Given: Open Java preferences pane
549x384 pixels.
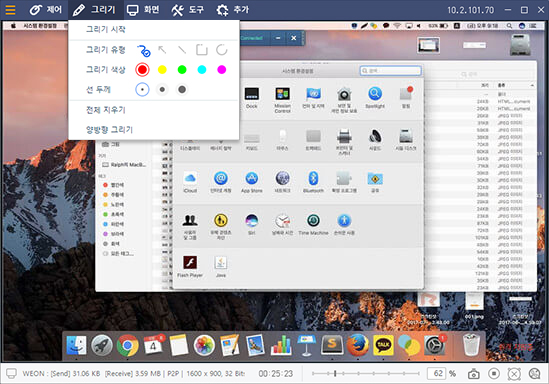Looking at the screenshot, I should (221, 267).
